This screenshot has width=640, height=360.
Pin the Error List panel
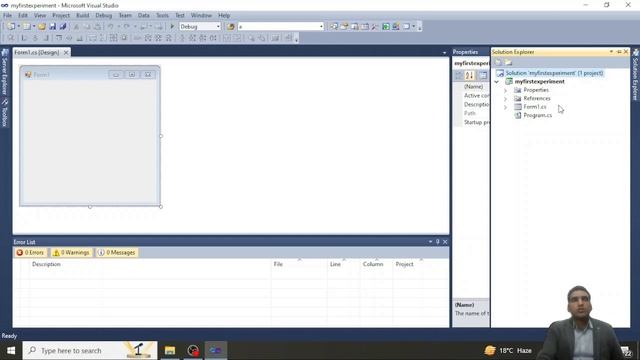(438, 242)
